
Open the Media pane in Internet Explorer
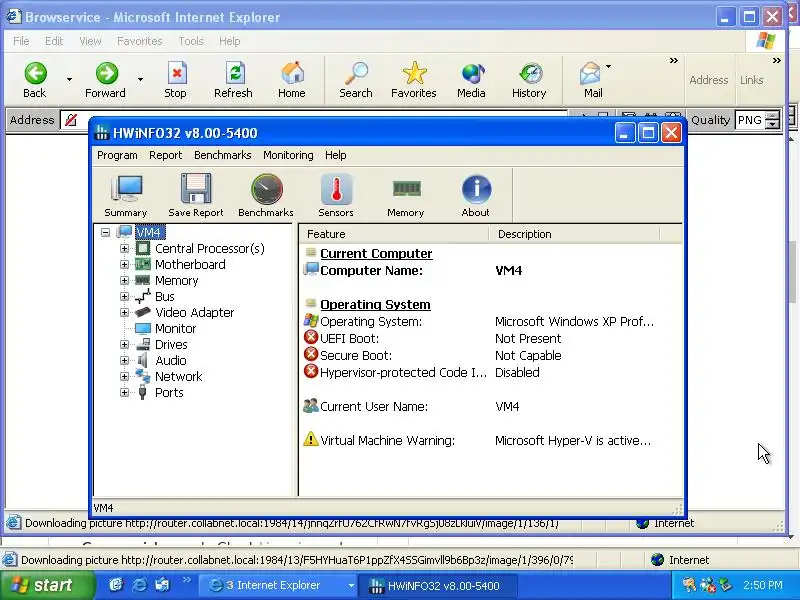(x=471, y=80)
